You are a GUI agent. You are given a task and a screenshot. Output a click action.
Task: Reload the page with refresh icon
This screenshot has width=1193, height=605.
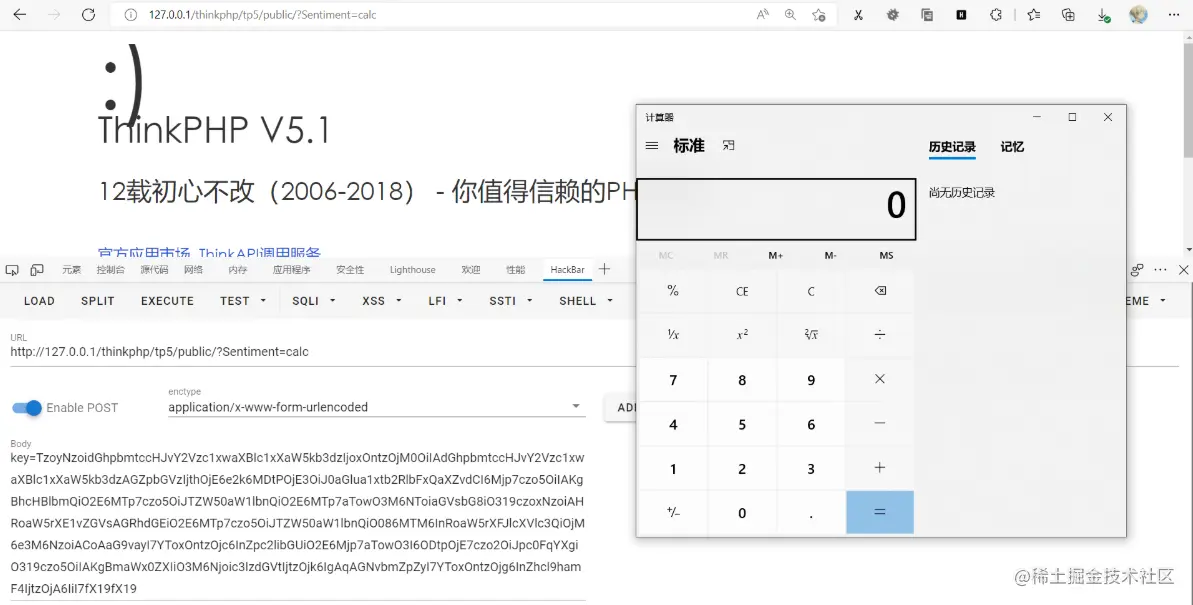pos(88,14)
